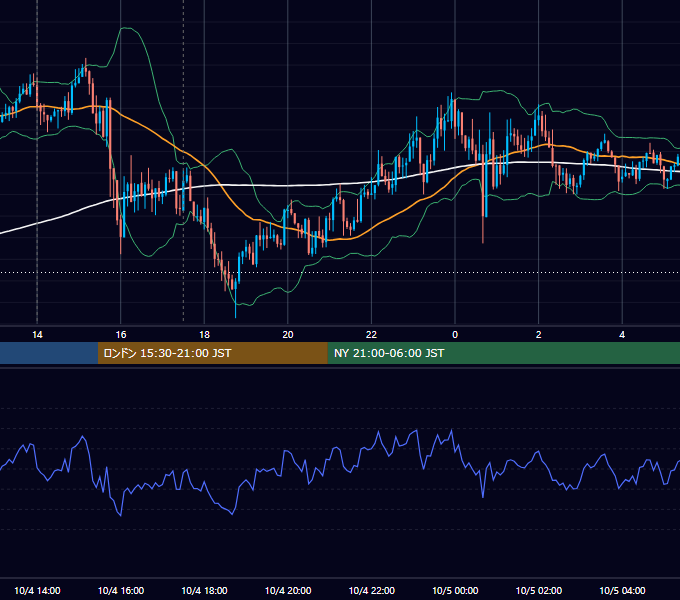Click the 0 hour label on price chart axis
Screen dimensions: 680x600
pyautogui.click(x=455, y=335)
